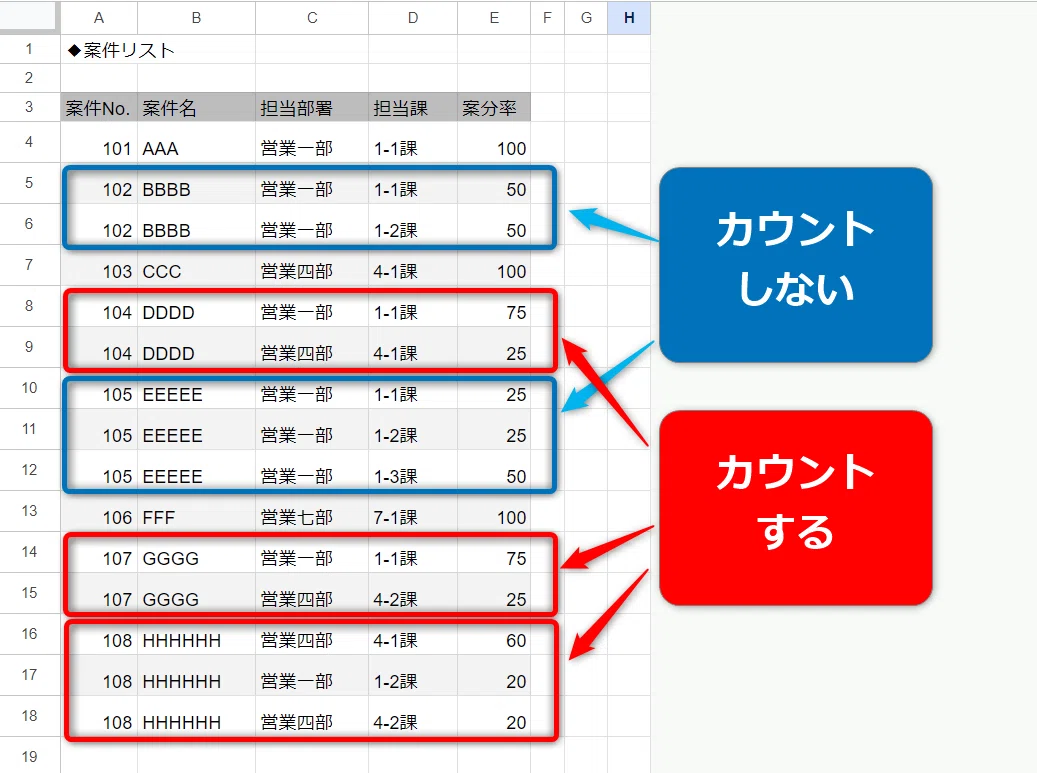Select column D header

coord(413,18)
